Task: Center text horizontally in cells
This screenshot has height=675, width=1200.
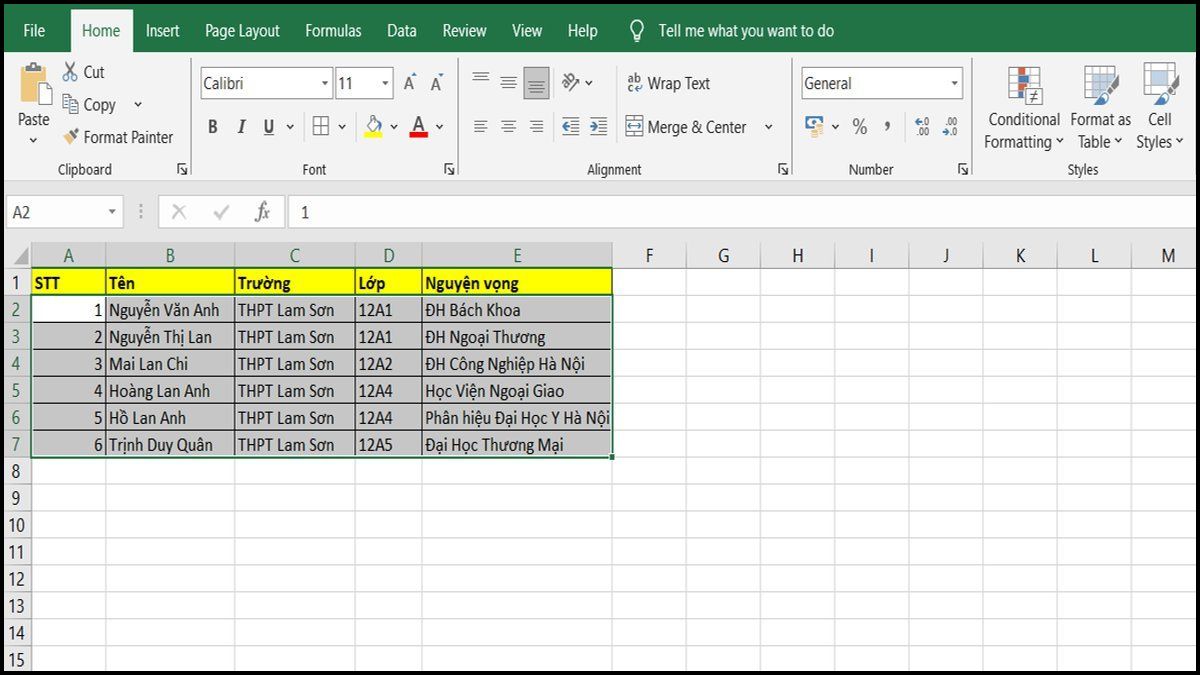Action: point(509,127)
